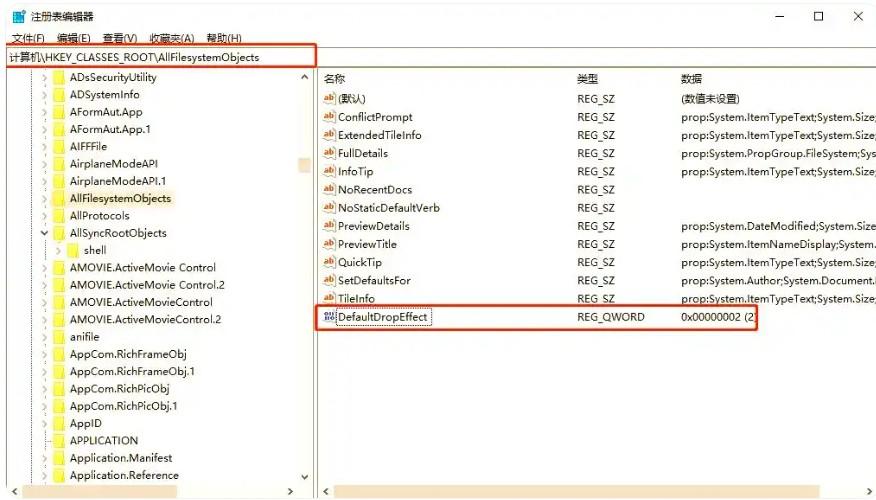The width and height of the screenshot is (876, 500).
Task: Expand the AFormAut.App key arrow
Action: coord(44,112)
